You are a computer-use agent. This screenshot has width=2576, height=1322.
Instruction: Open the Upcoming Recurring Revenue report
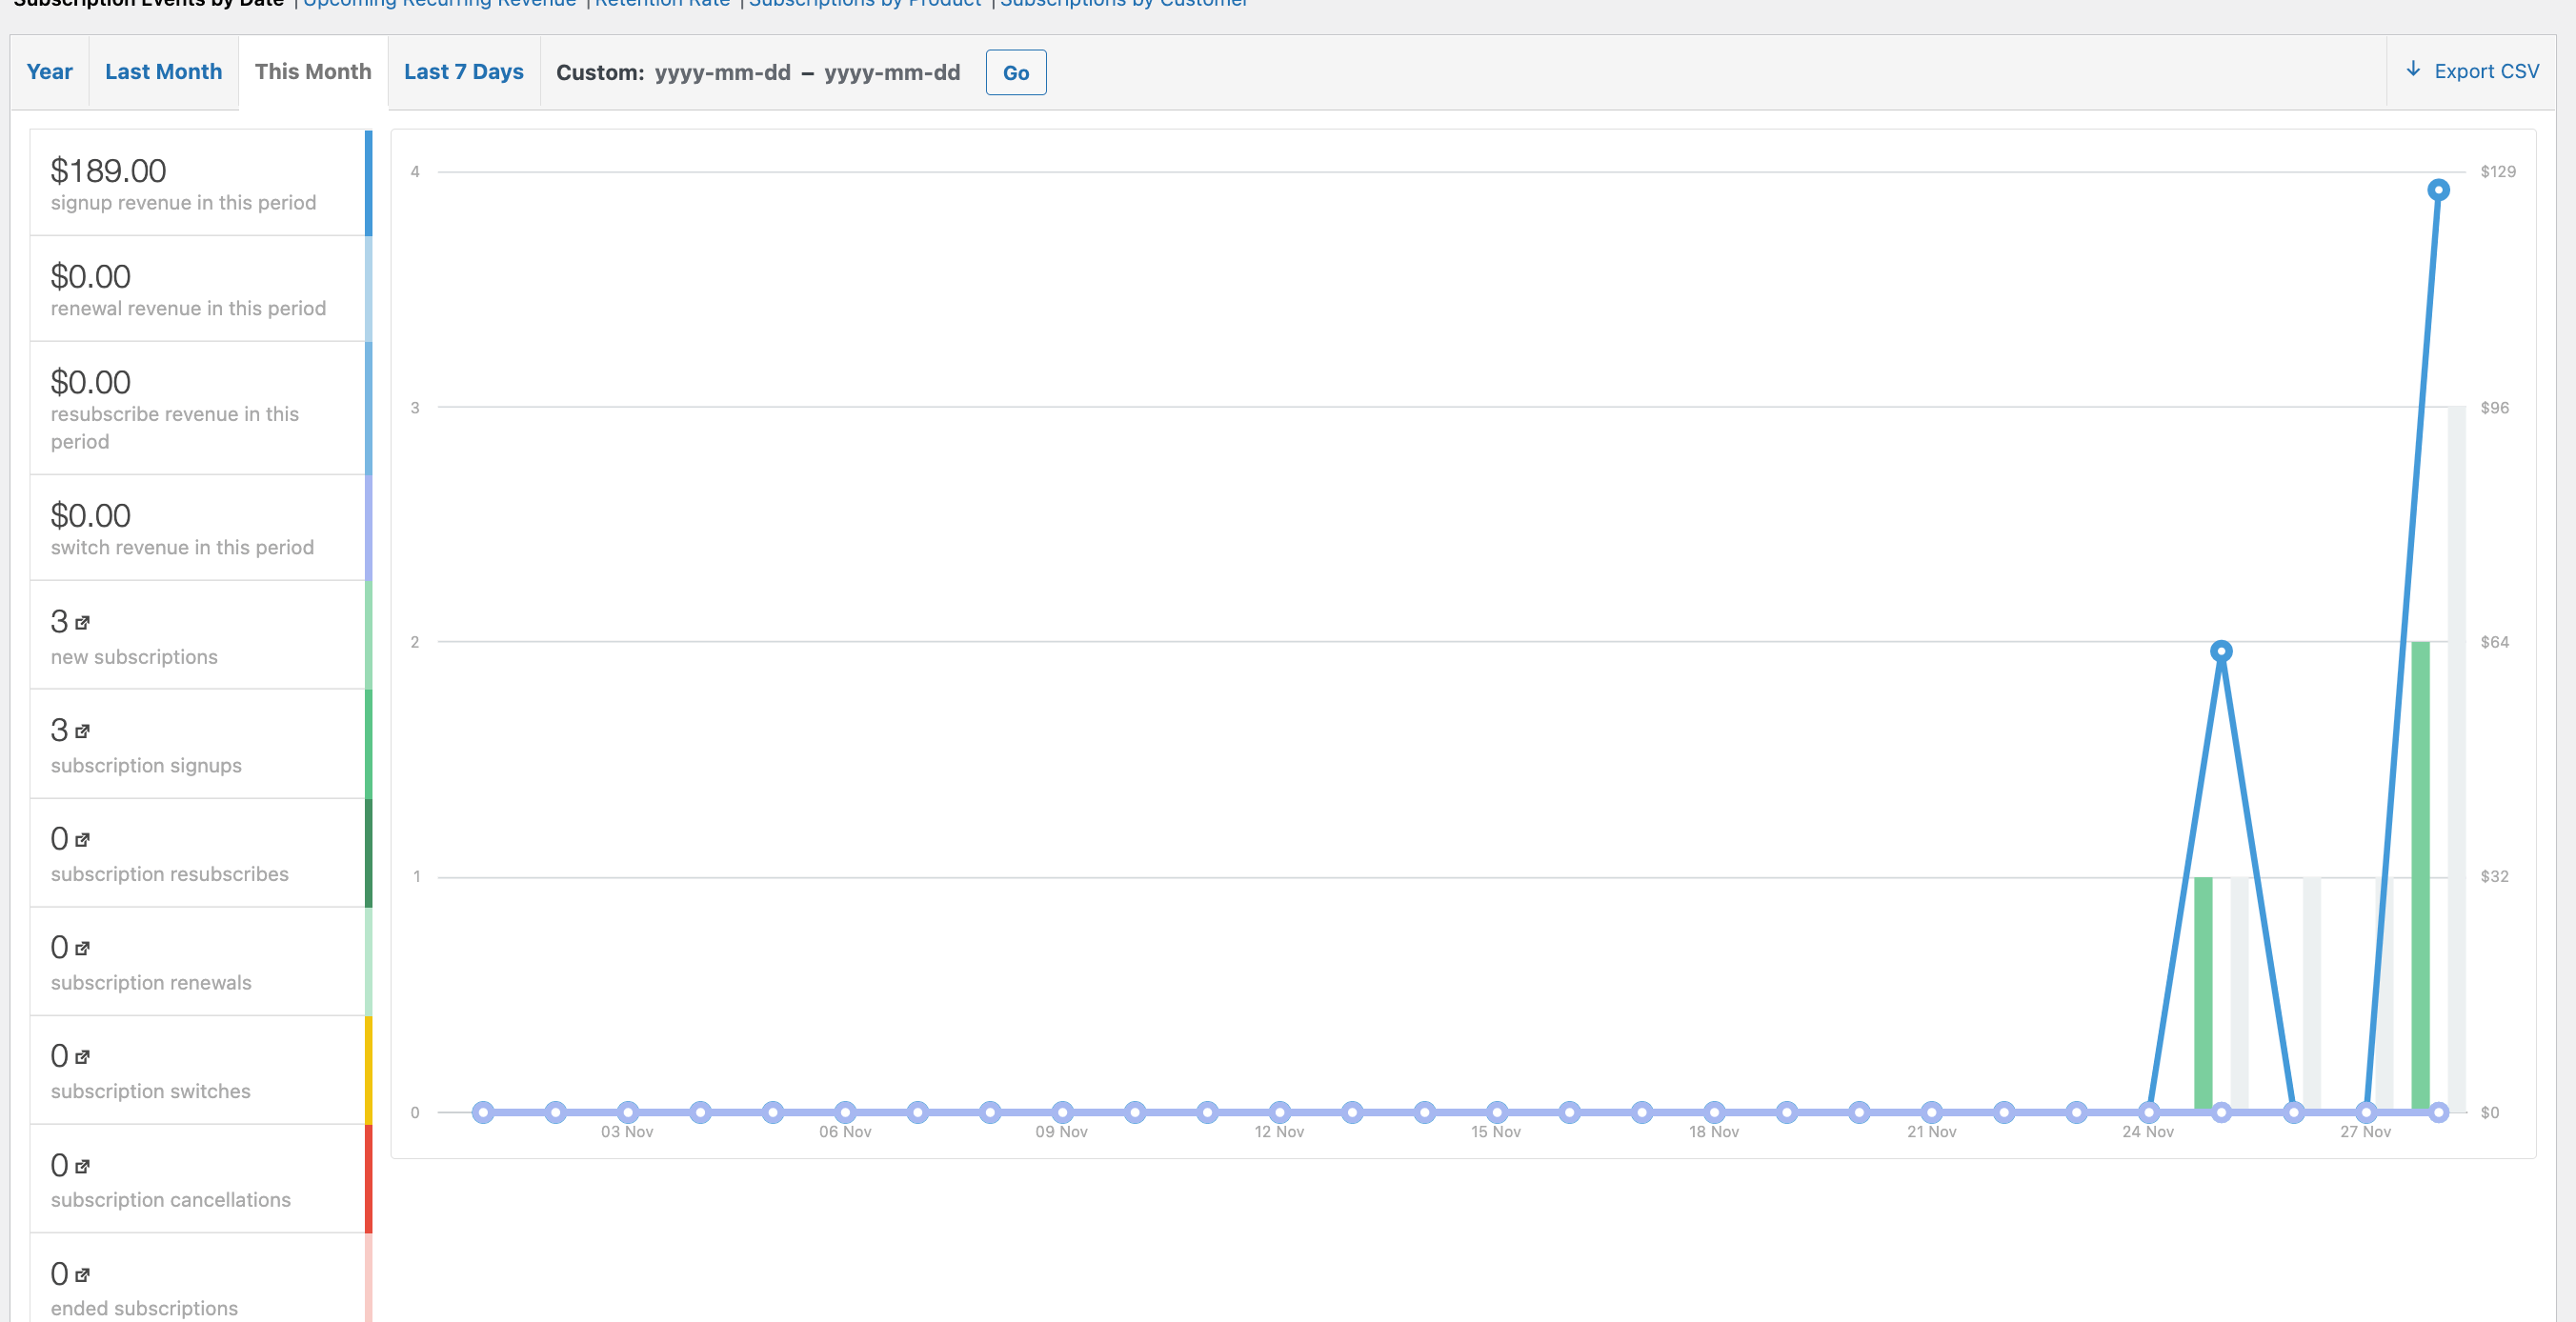(x=438, y=3)
